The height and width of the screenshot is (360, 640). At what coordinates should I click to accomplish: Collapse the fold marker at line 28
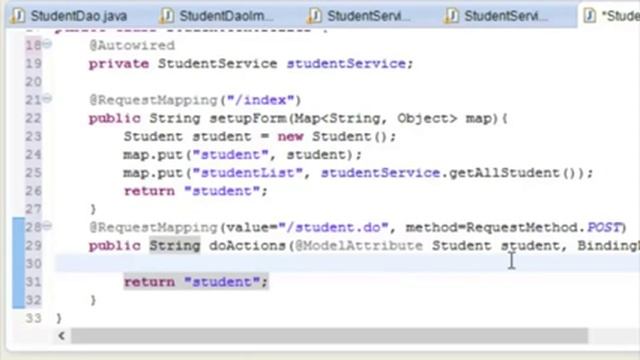coord(47,225)
